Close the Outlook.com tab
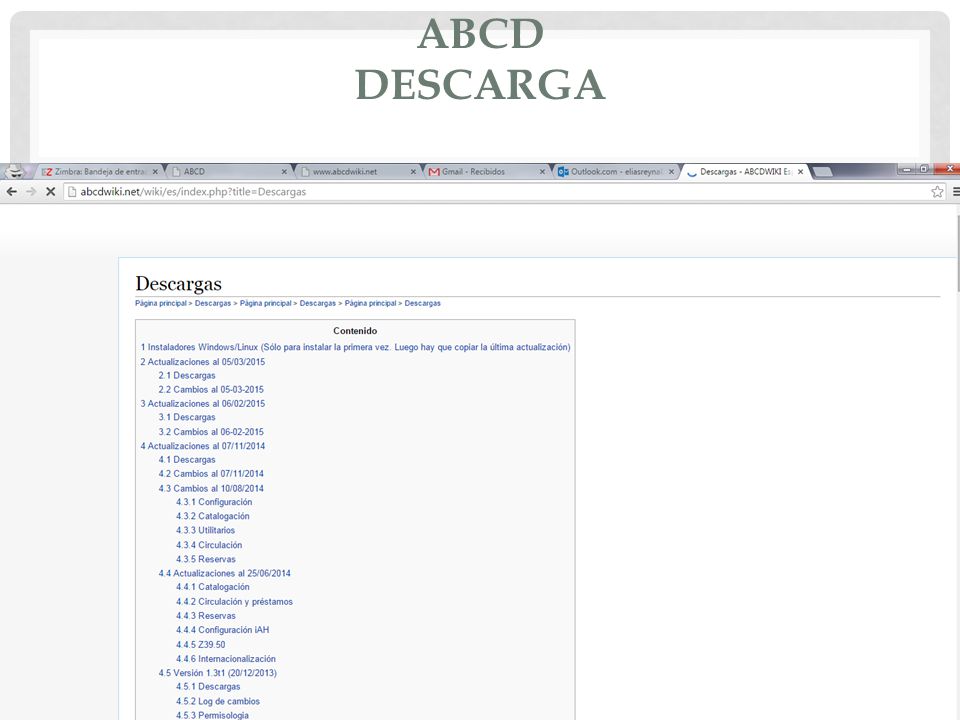Screen dimensions: 960x720 coord(671,172)
